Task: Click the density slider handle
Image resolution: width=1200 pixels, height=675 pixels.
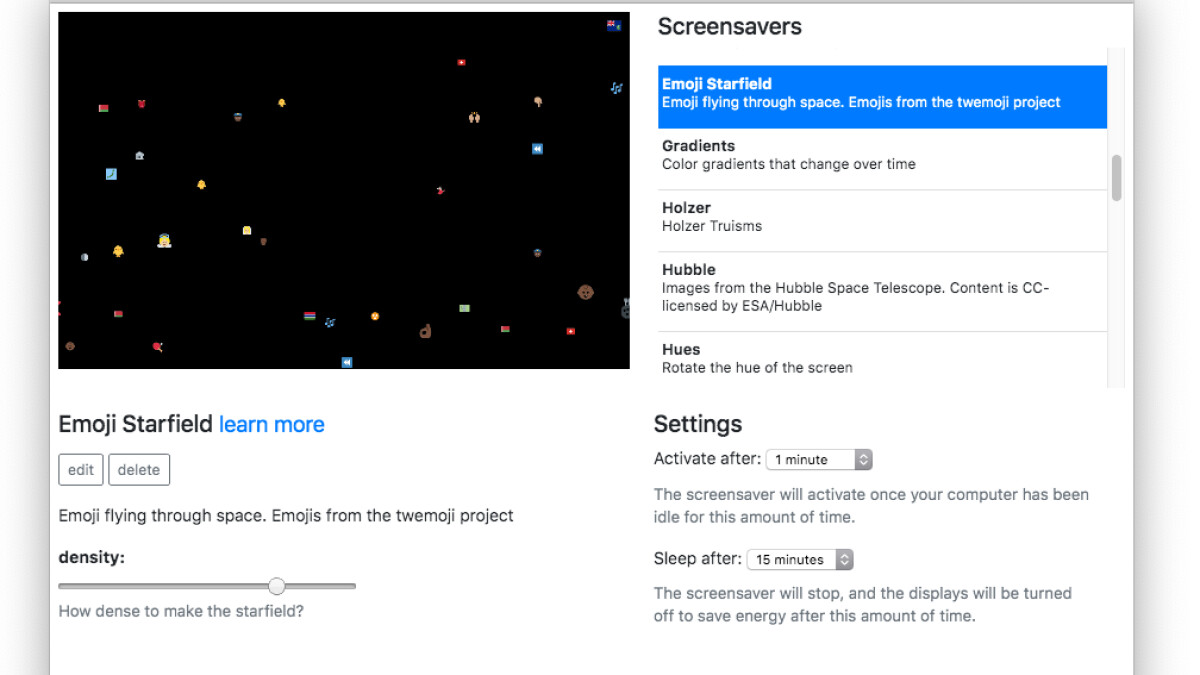Action: pos(277,586)
